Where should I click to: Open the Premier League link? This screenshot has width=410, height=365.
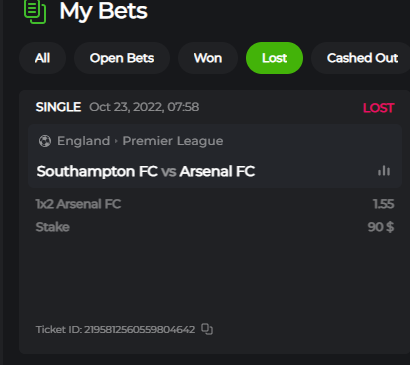[x=173, y=141]
